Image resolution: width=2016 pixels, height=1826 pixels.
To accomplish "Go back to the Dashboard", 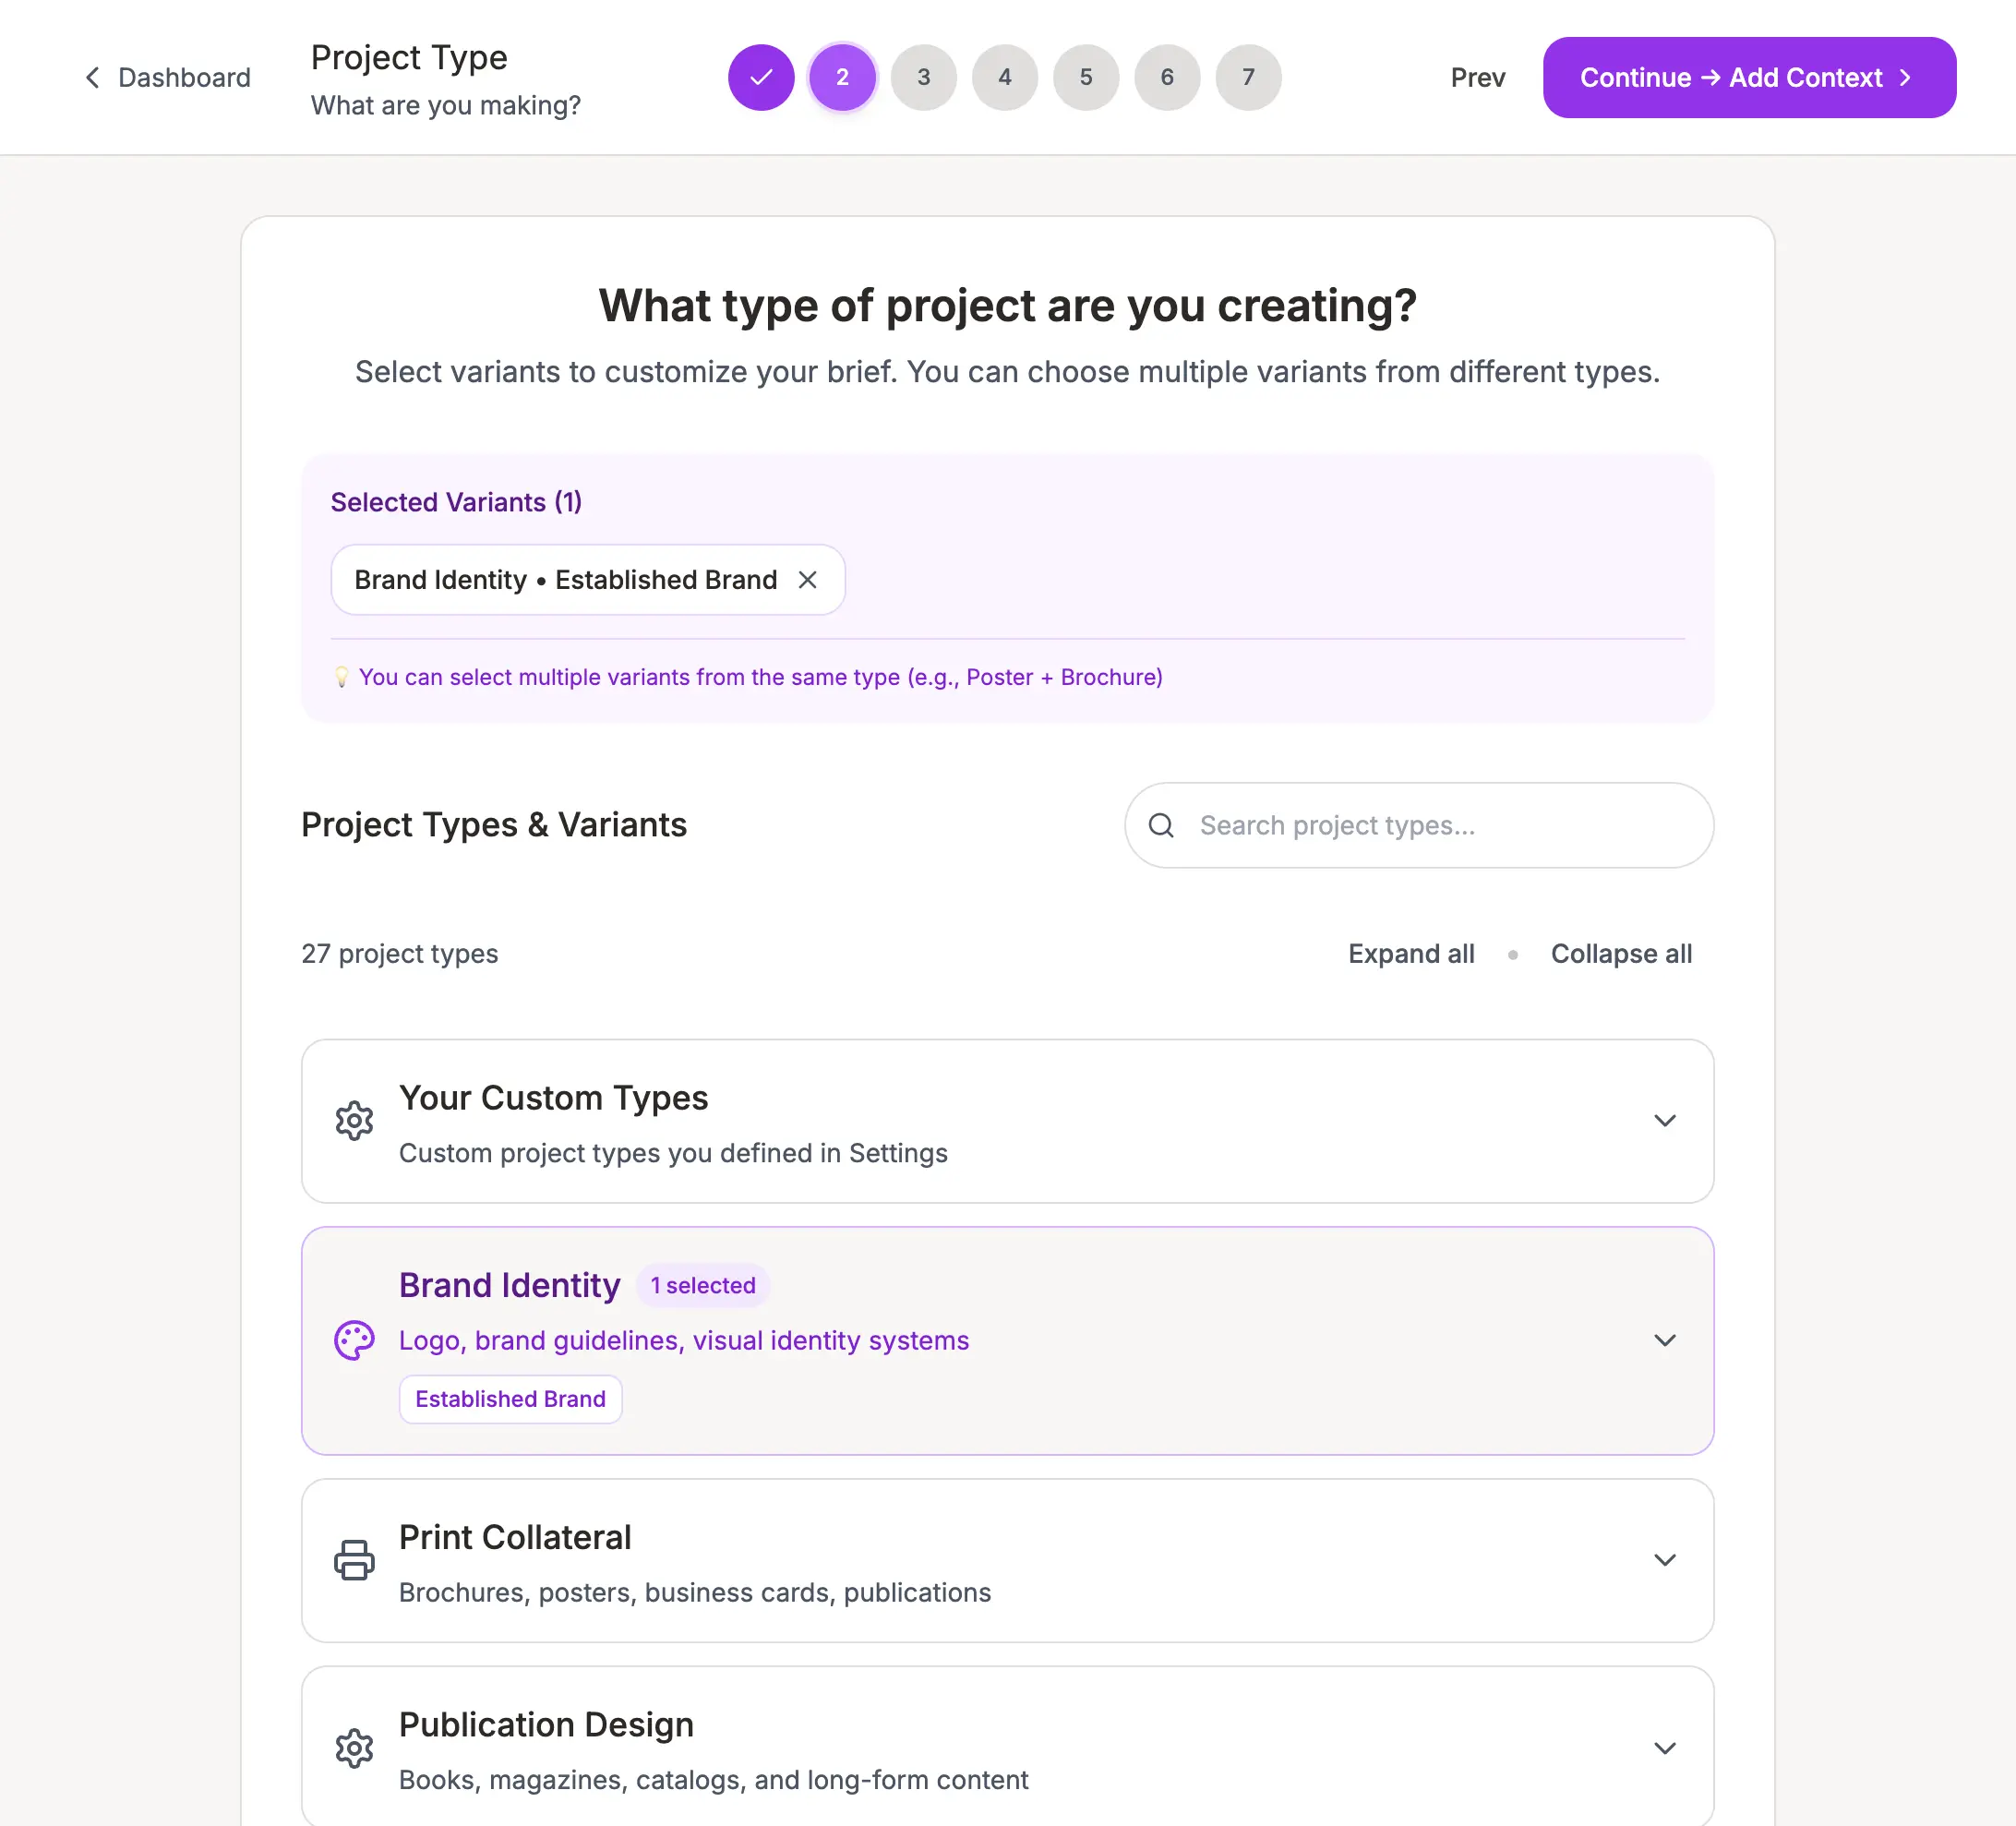I will click(x=184, y=77).
